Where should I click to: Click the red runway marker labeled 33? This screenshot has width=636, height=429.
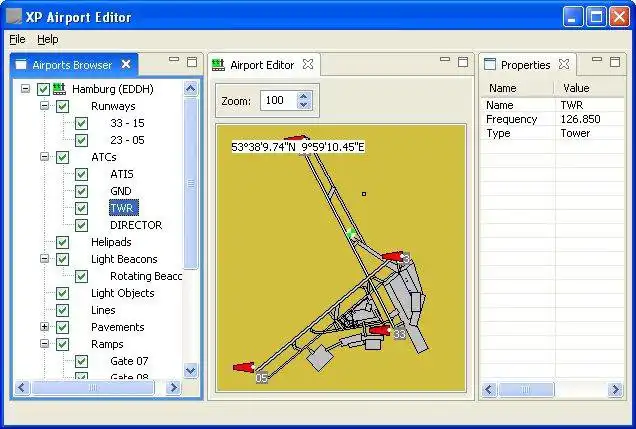coord(380,330)
